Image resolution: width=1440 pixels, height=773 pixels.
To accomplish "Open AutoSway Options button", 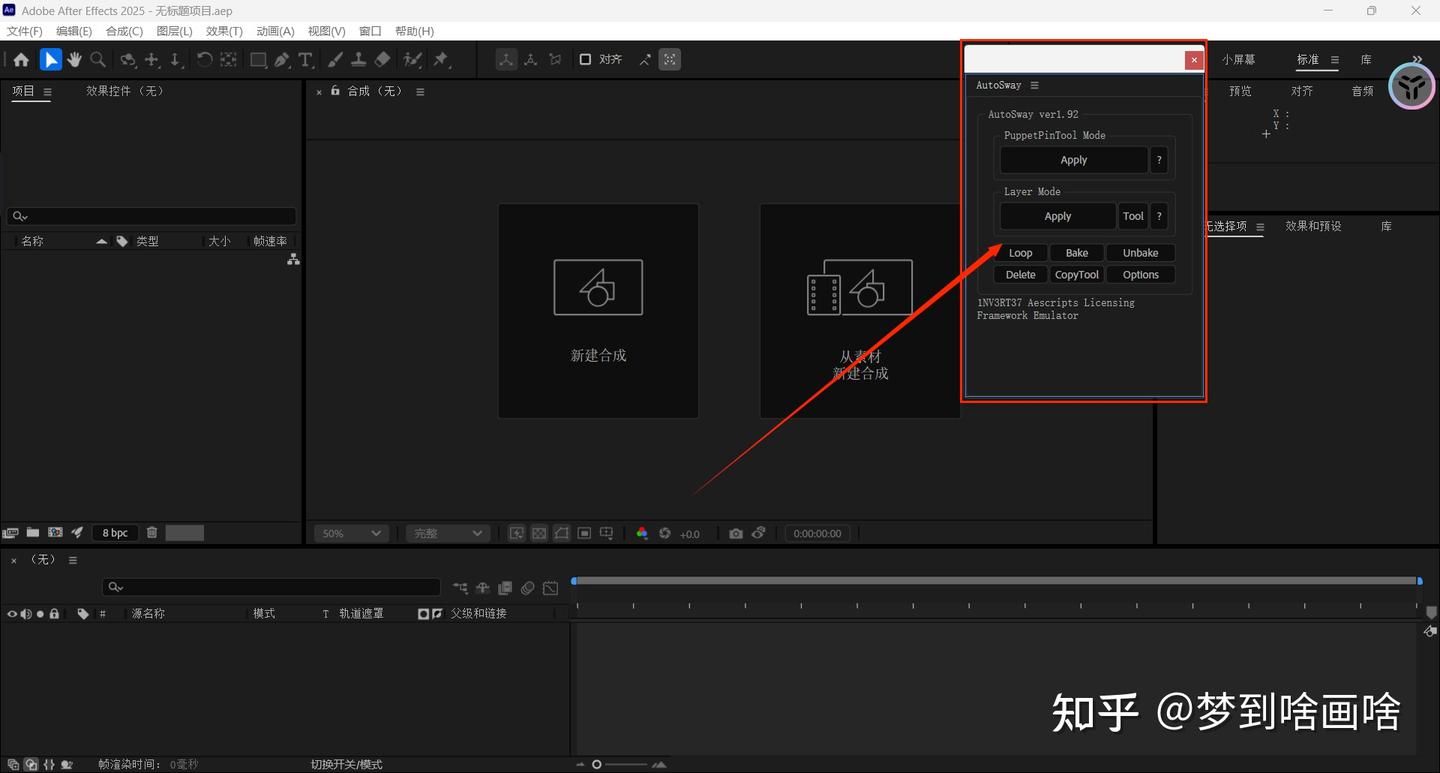I will (1141, 275).
